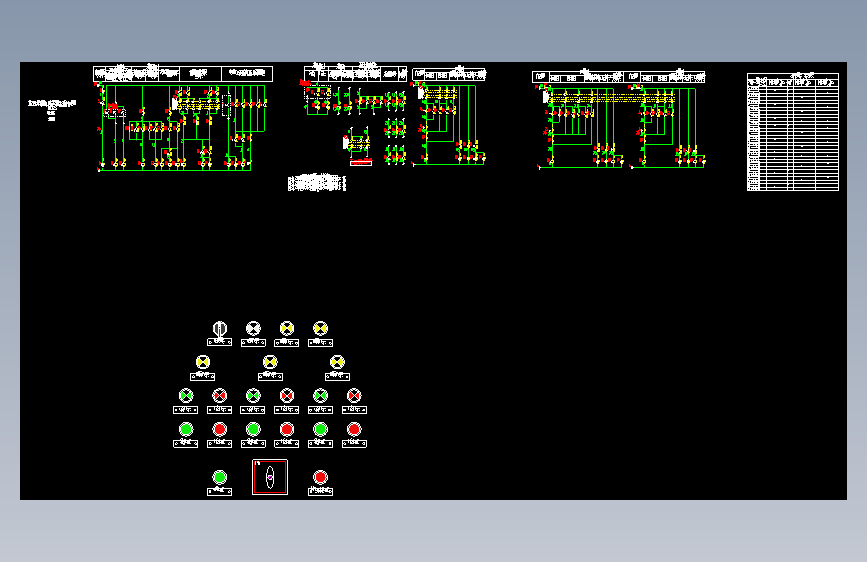
Task: Select the red-framed meter box at the panel bottom
Action: click(x=270, y=477)
